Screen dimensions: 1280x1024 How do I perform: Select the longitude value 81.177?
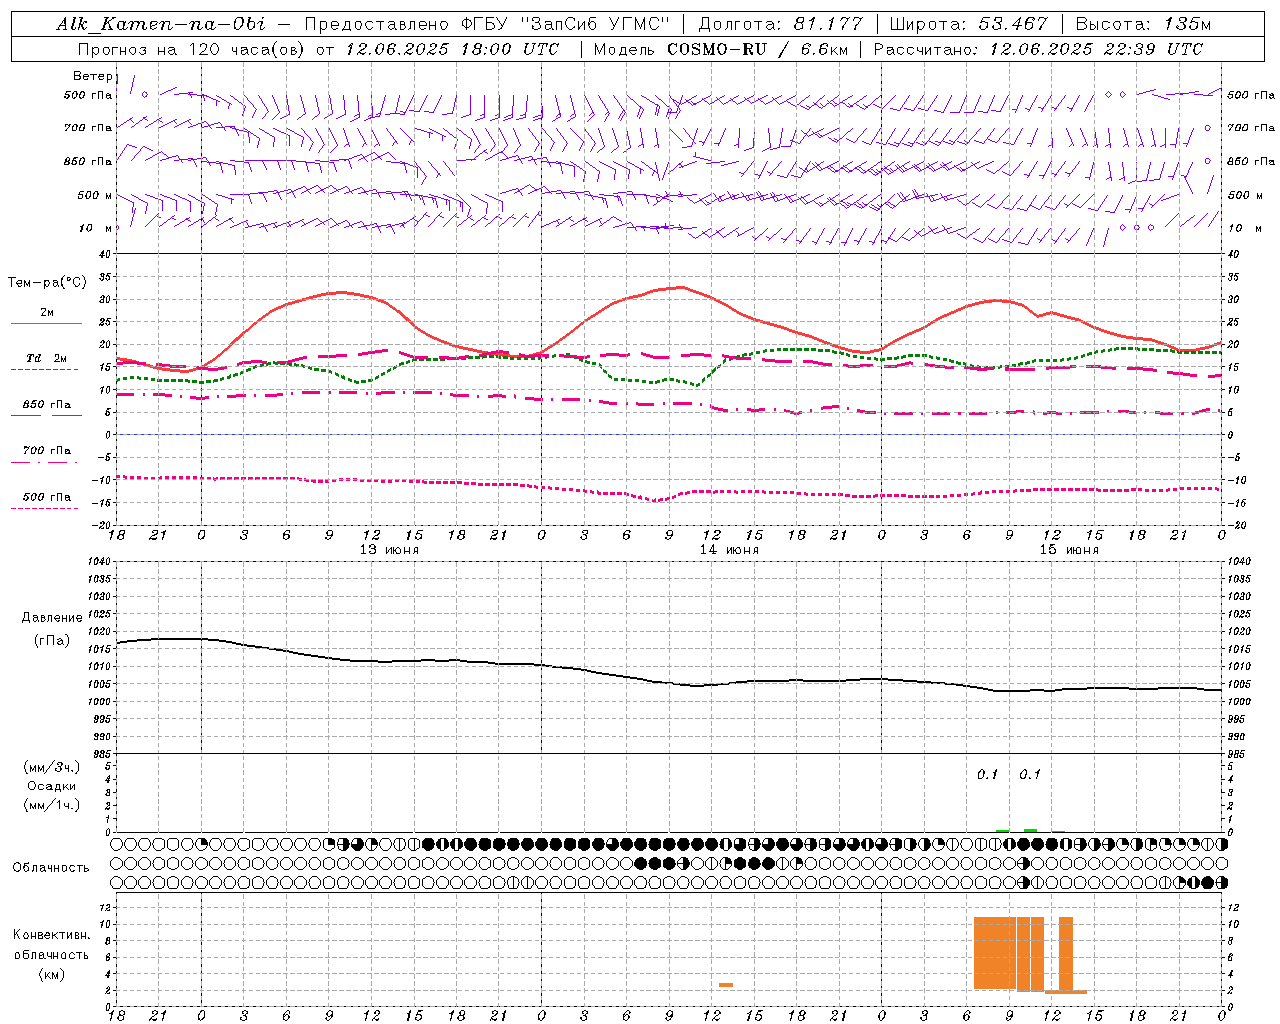(828, 24)
